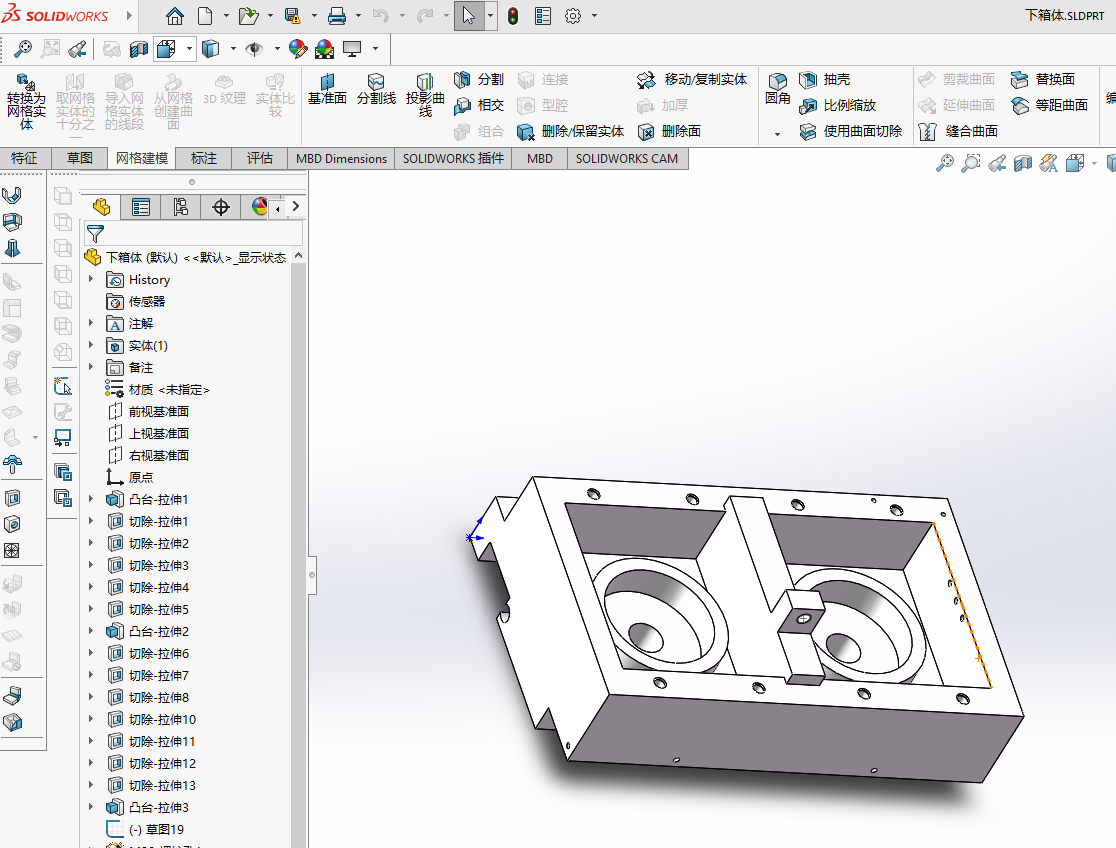
Task: Expand the 注解 tree node
Action: tap(91, 323)
